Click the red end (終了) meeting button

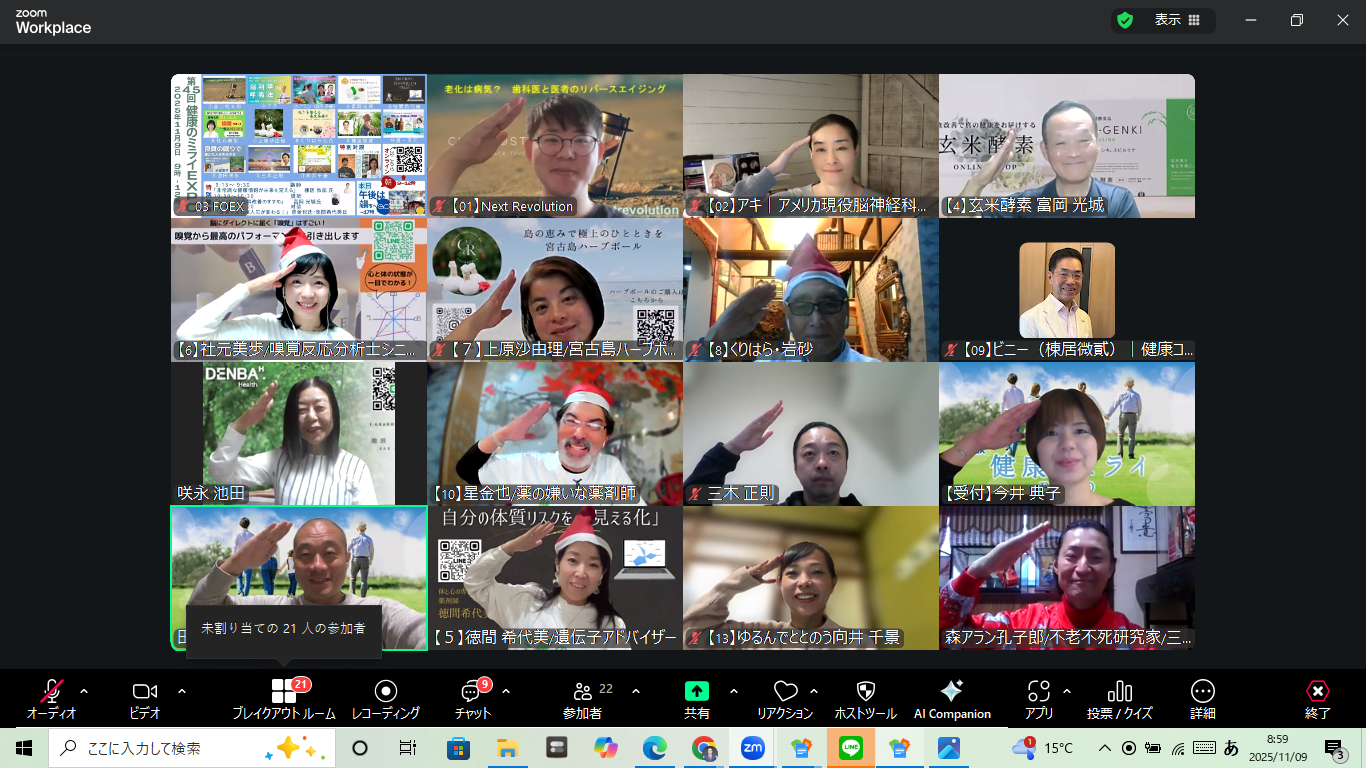tap(1318, 692)
